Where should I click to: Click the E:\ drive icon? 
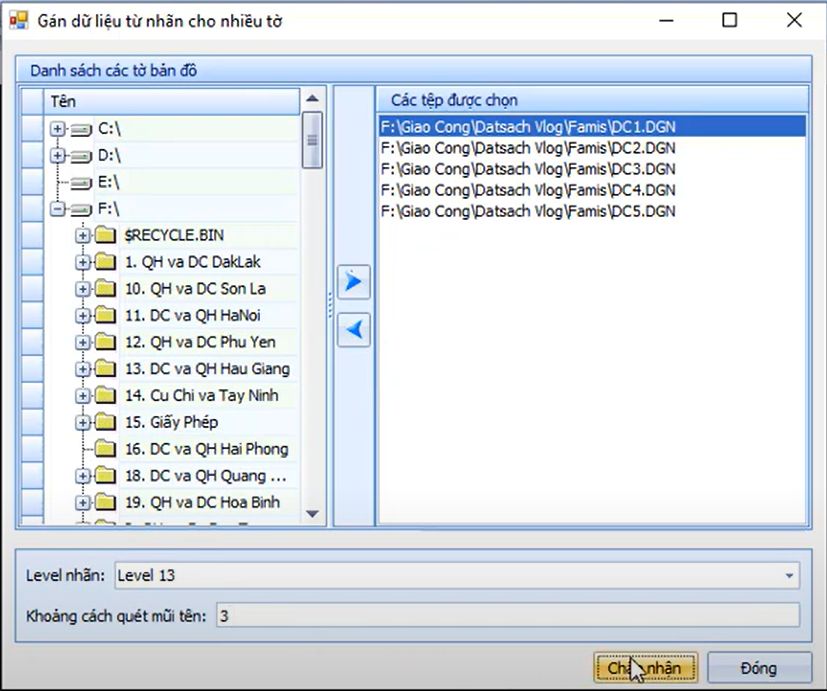(x=81, y=183)
